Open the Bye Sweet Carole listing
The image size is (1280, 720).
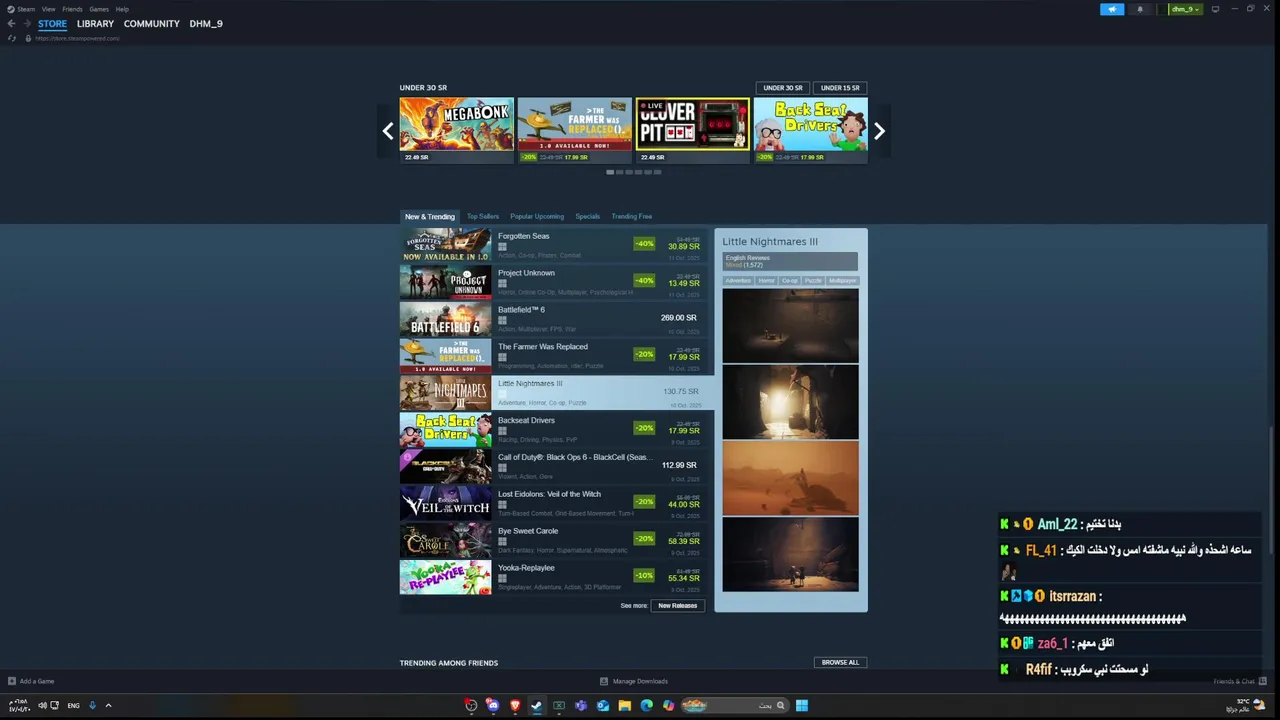point(554,541)
